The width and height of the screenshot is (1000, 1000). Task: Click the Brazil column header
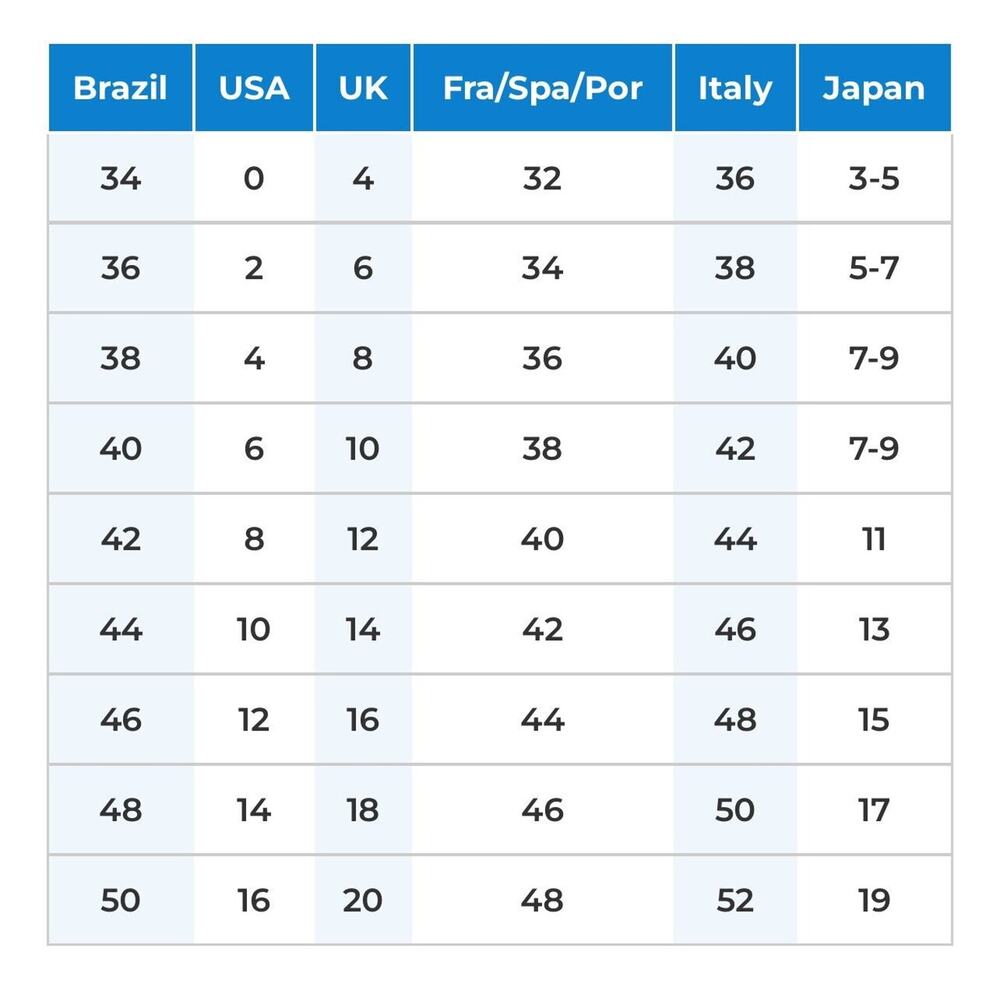pos(120,88)
